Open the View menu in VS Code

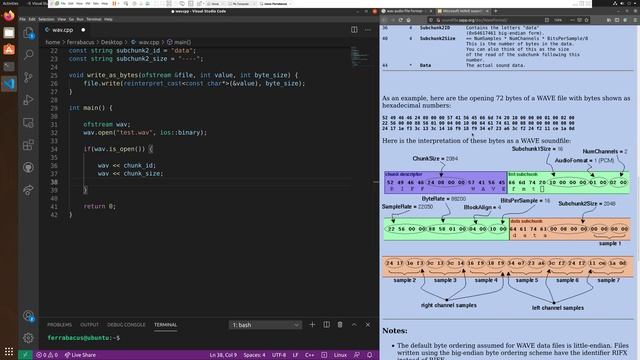(62, 19)
